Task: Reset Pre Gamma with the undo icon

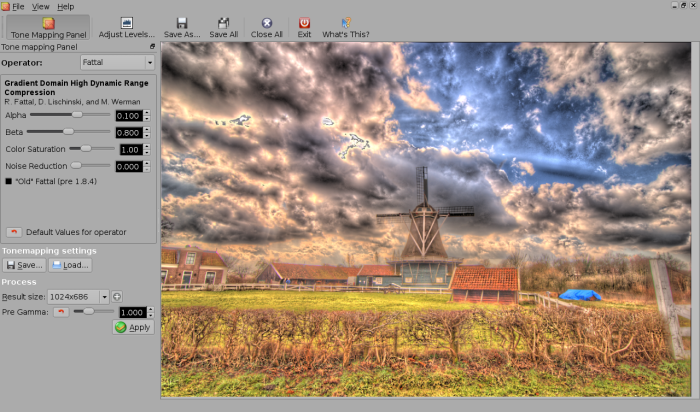Action: click(x=62, y=312)
